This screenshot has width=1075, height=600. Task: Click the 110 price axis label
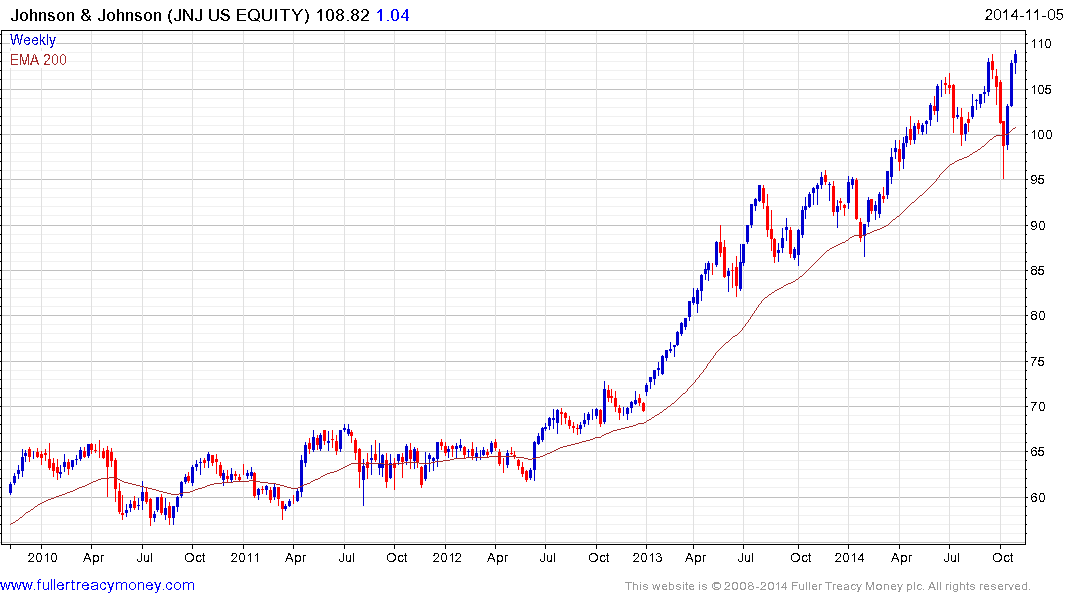[1041, 44]
